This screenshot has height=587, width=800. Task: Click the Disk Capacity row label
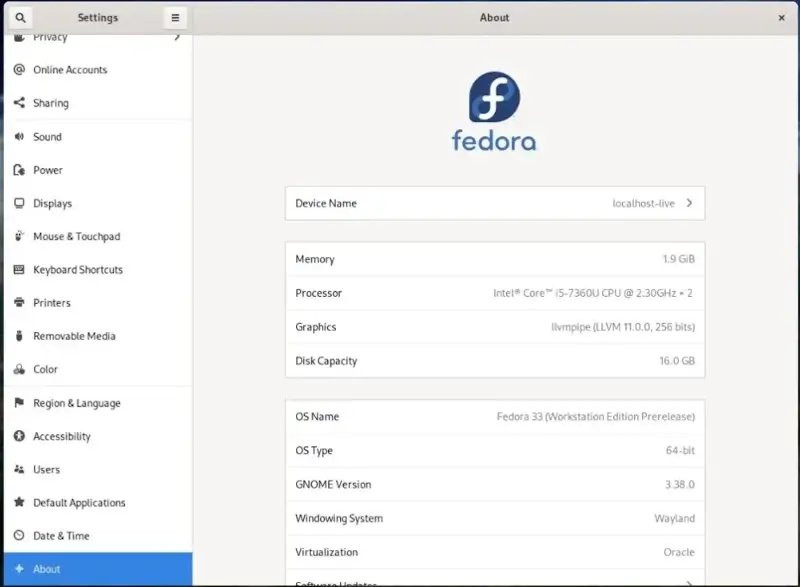[x=326, y=361]
